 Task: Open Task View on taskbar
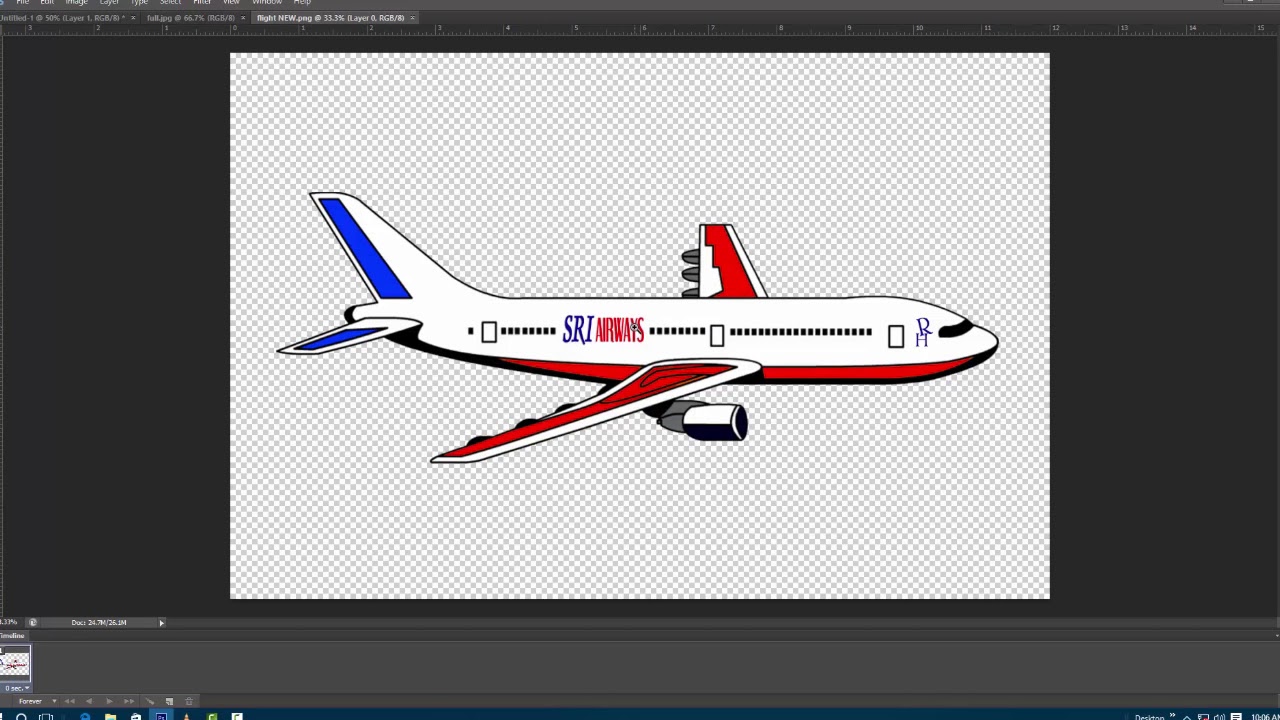pos(46,716)
